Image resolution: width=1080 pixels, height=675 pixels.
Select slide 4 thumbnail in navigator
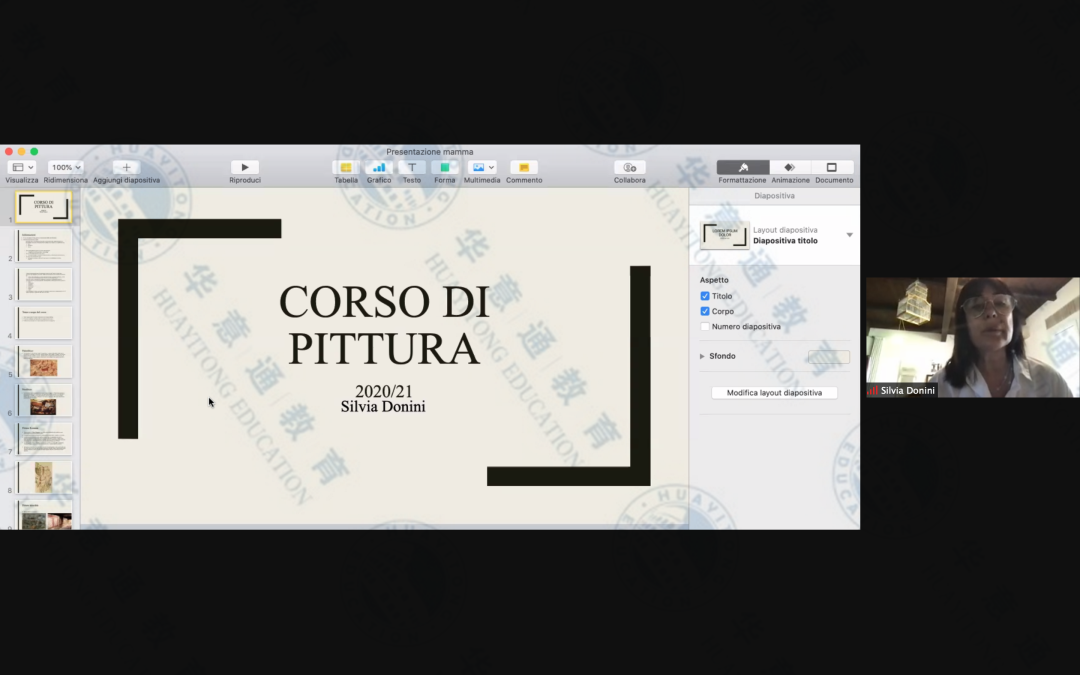pyautogui.click(x=45, y=323)
